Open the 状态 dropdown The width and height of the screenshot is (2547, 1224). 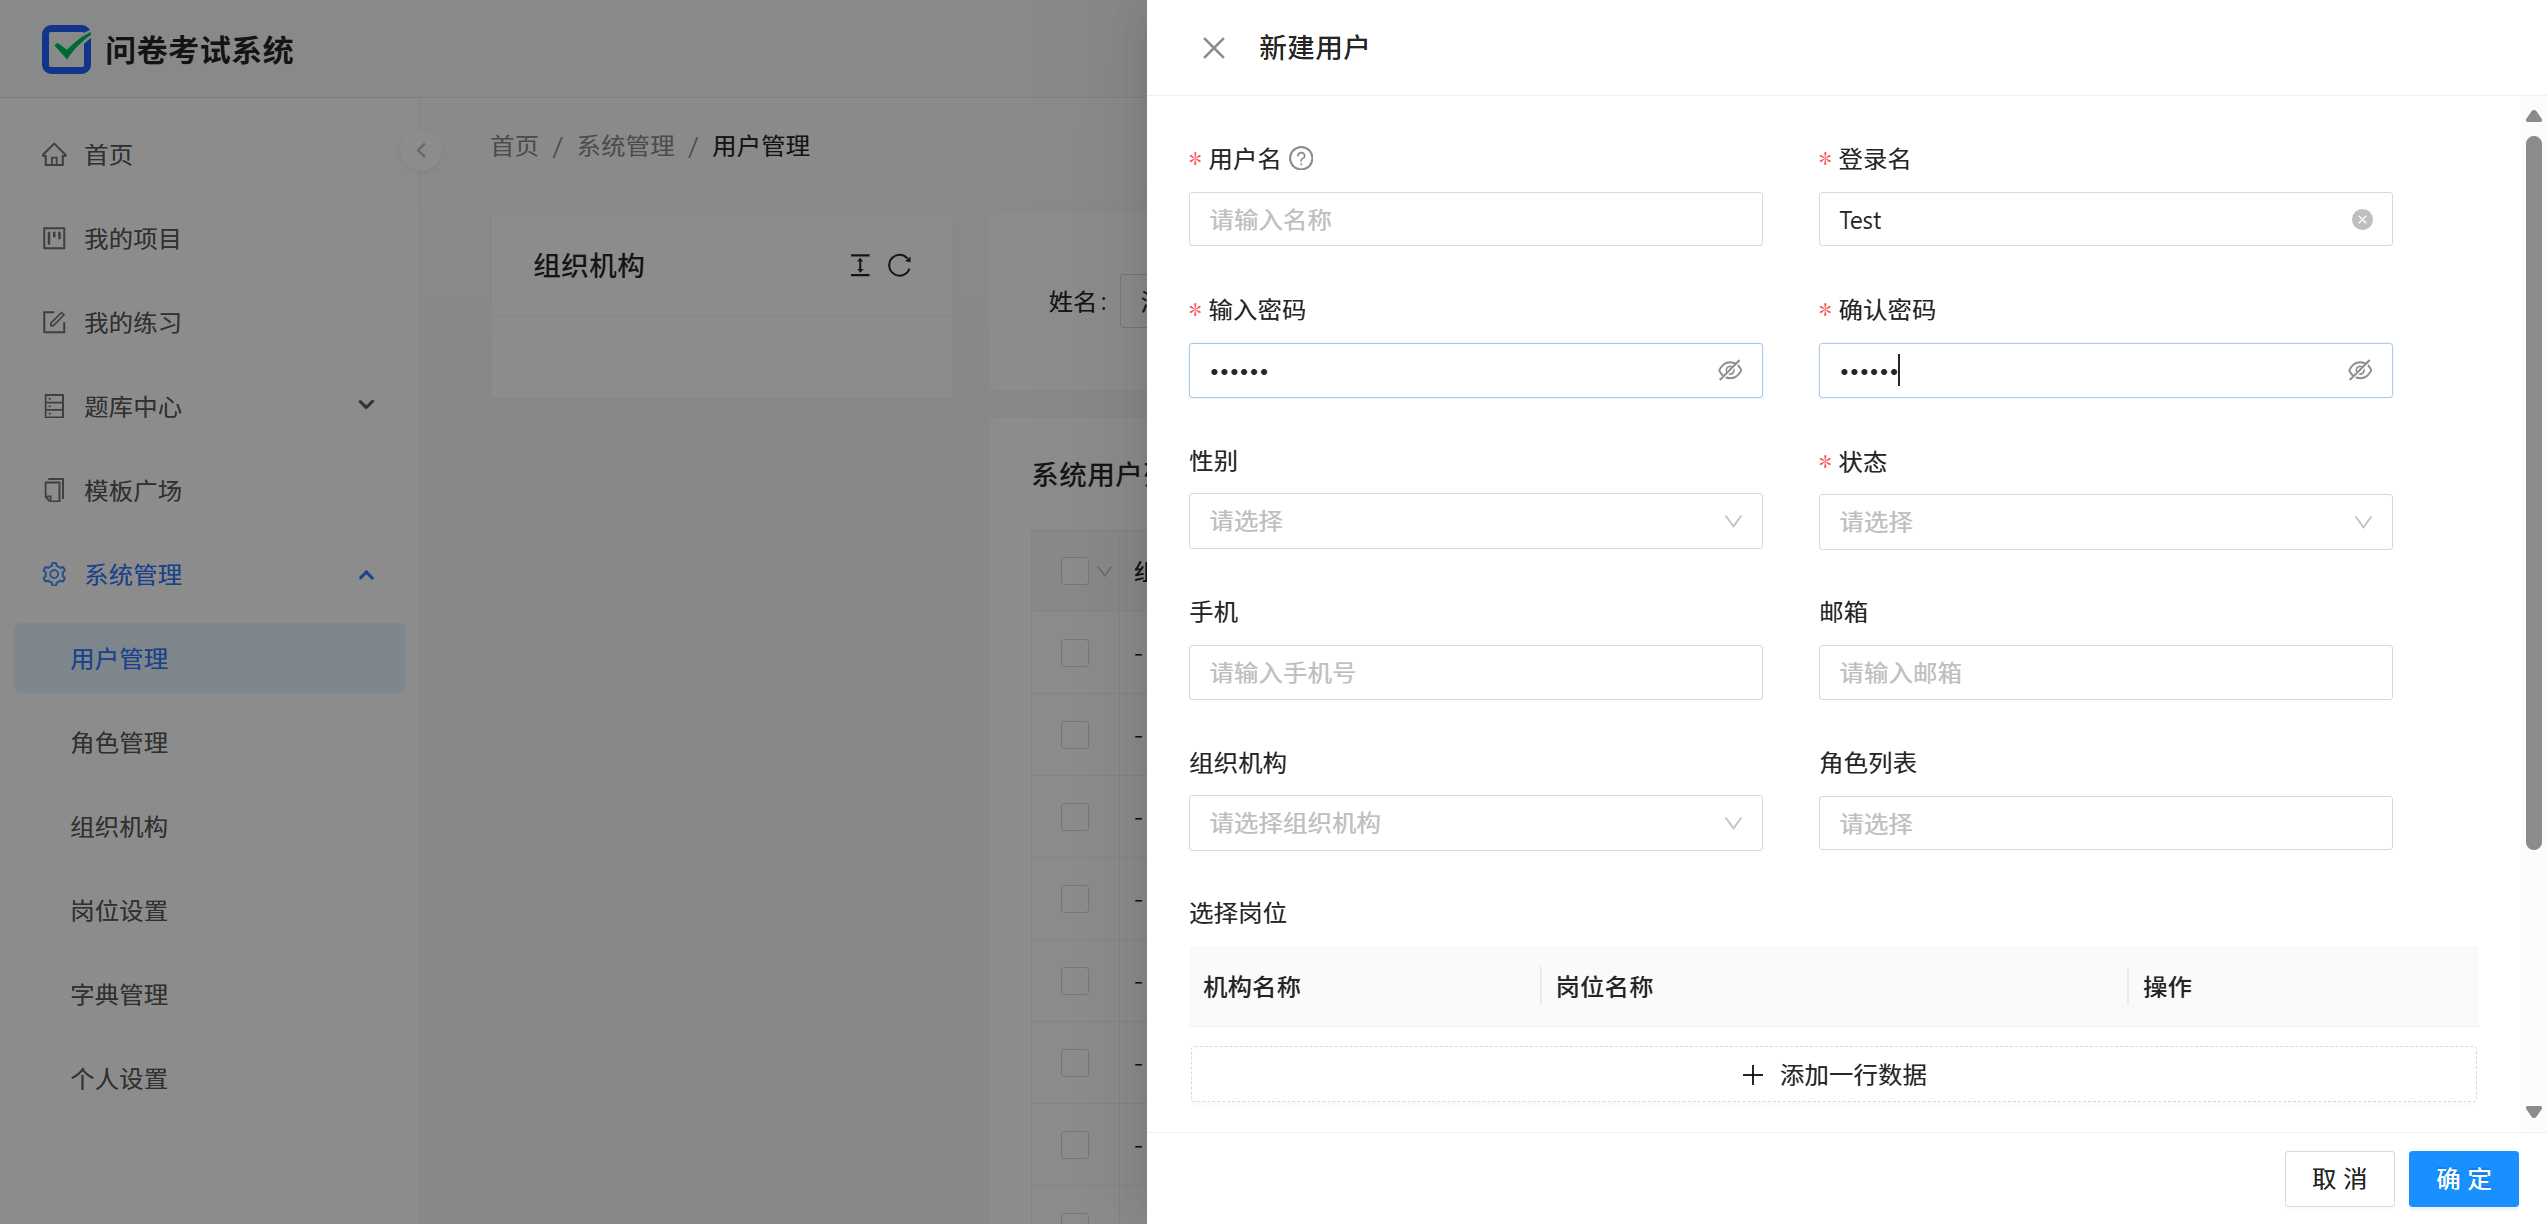[x=2104, y=522]
